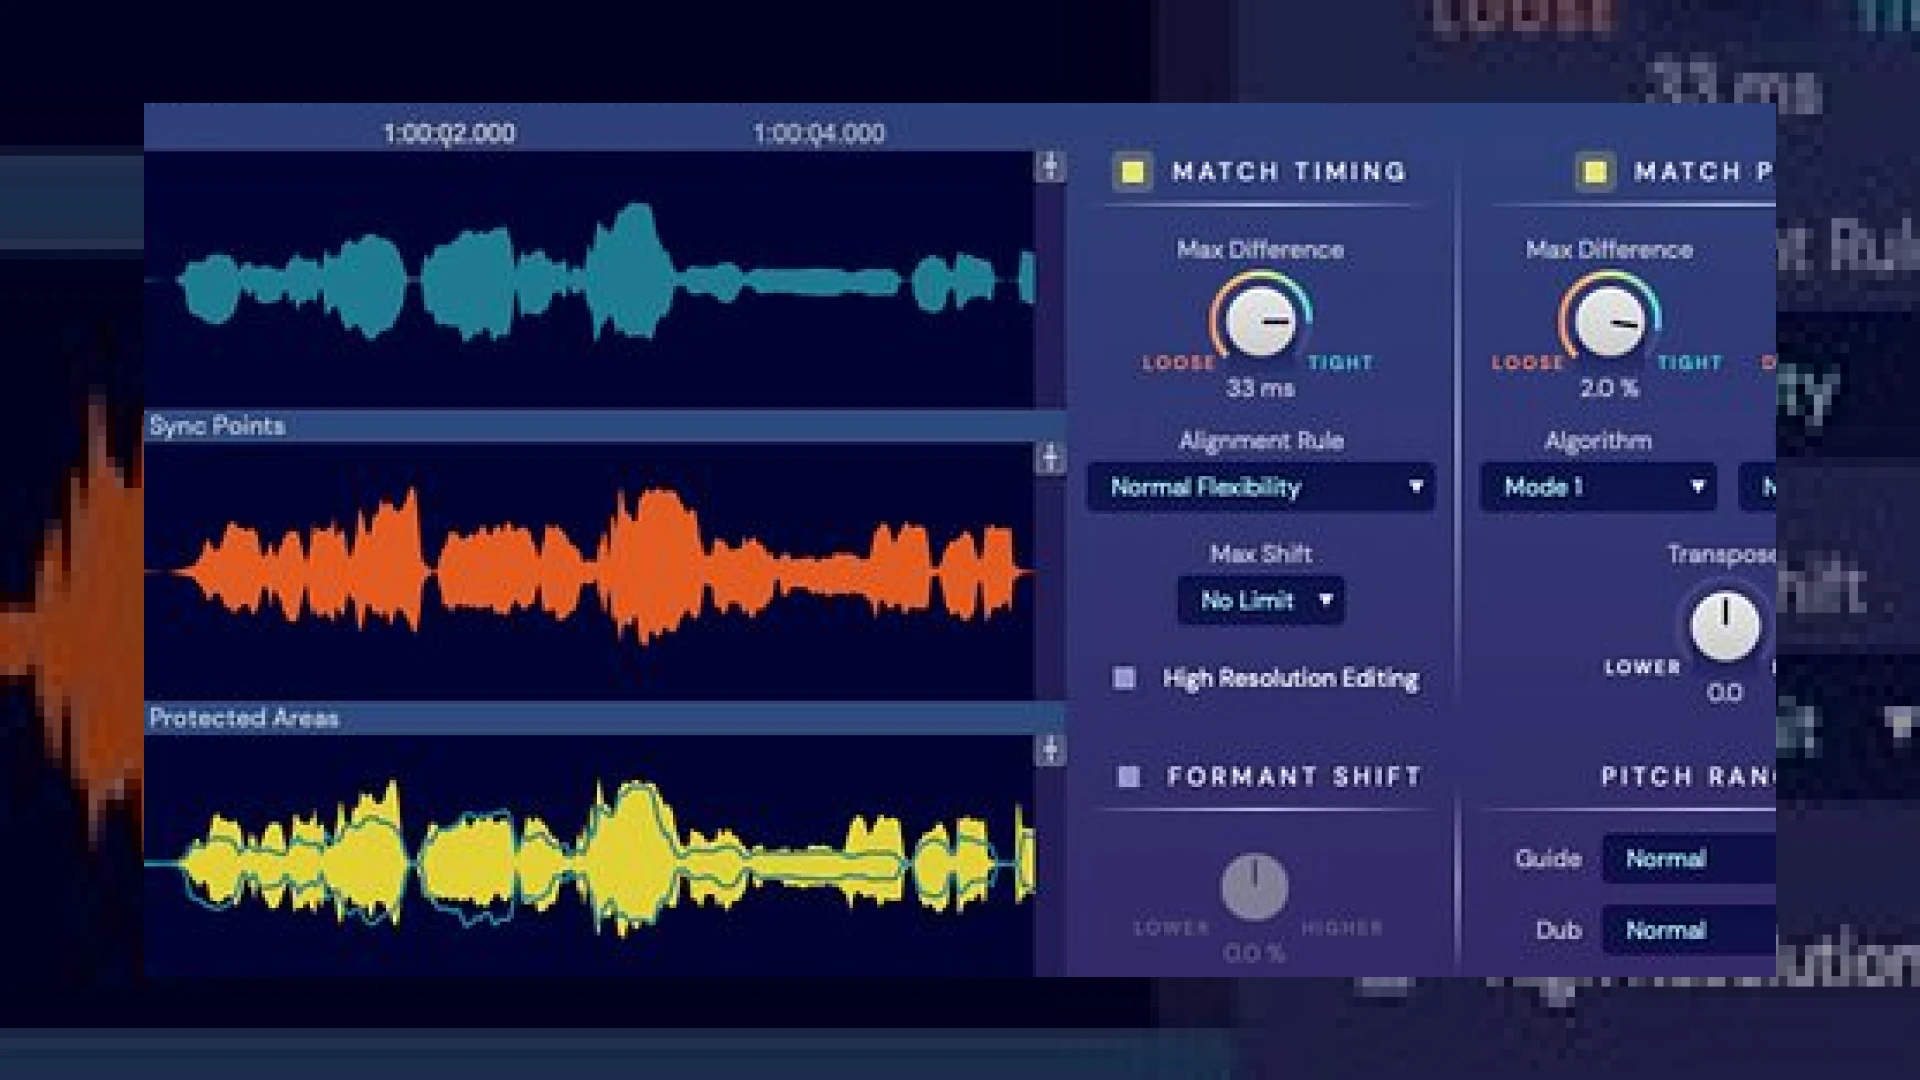Click the Transpose 0.0 value
The width and height of the screenshot is (1920, 1080).
pyautogui.click(x=1725, y=692)
